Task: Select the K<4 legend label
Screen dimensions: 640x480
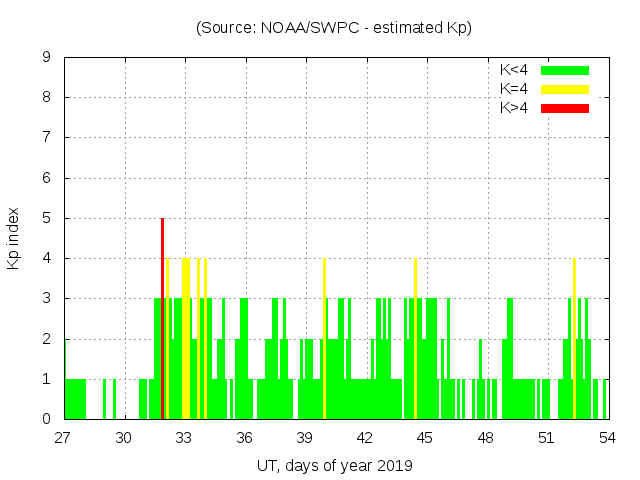Action: pos(515,70)
